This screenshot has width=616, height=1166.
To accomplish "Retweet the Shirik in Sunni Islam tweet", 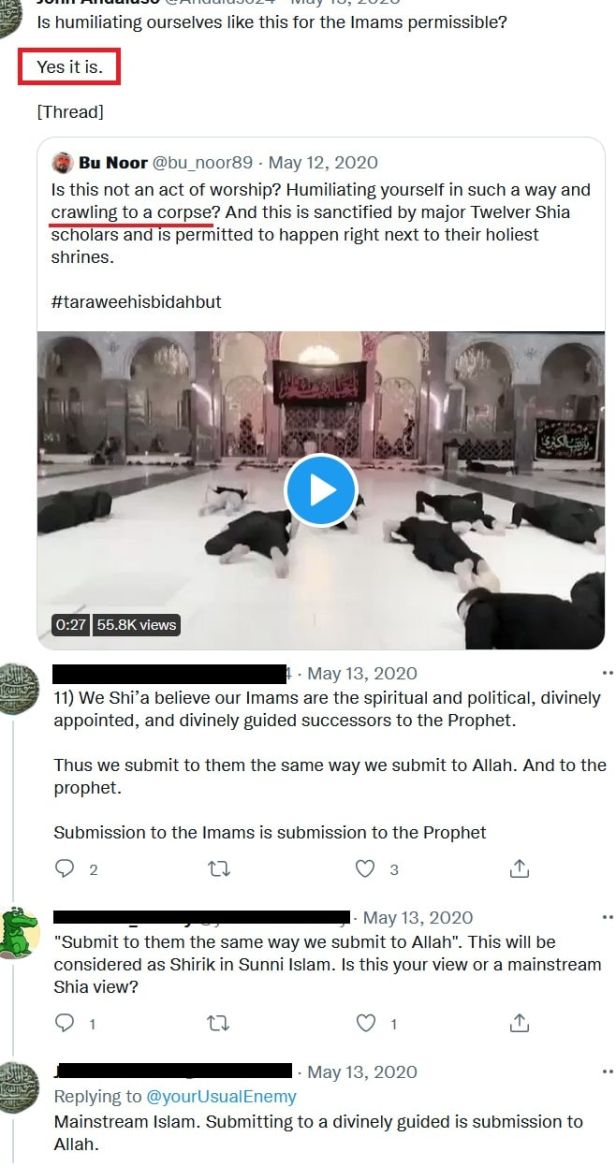I will (x=218, y=1024).
